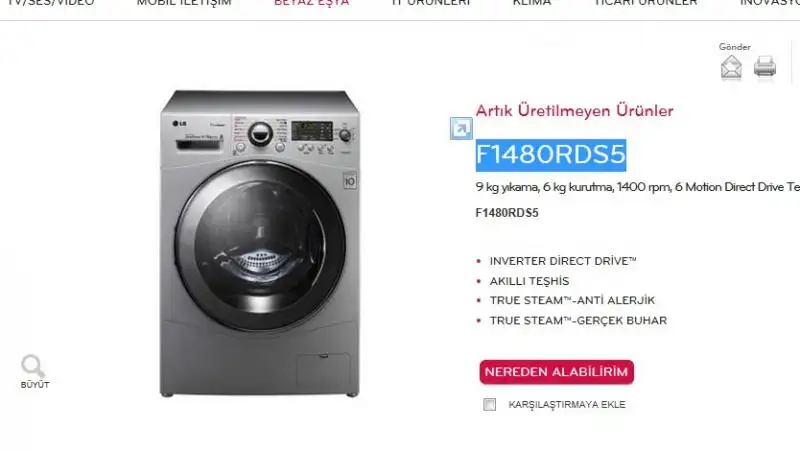The image size is (800, 451).
Task: Select the BEYAZ EŞYA menu item
Action: [311, 2]
